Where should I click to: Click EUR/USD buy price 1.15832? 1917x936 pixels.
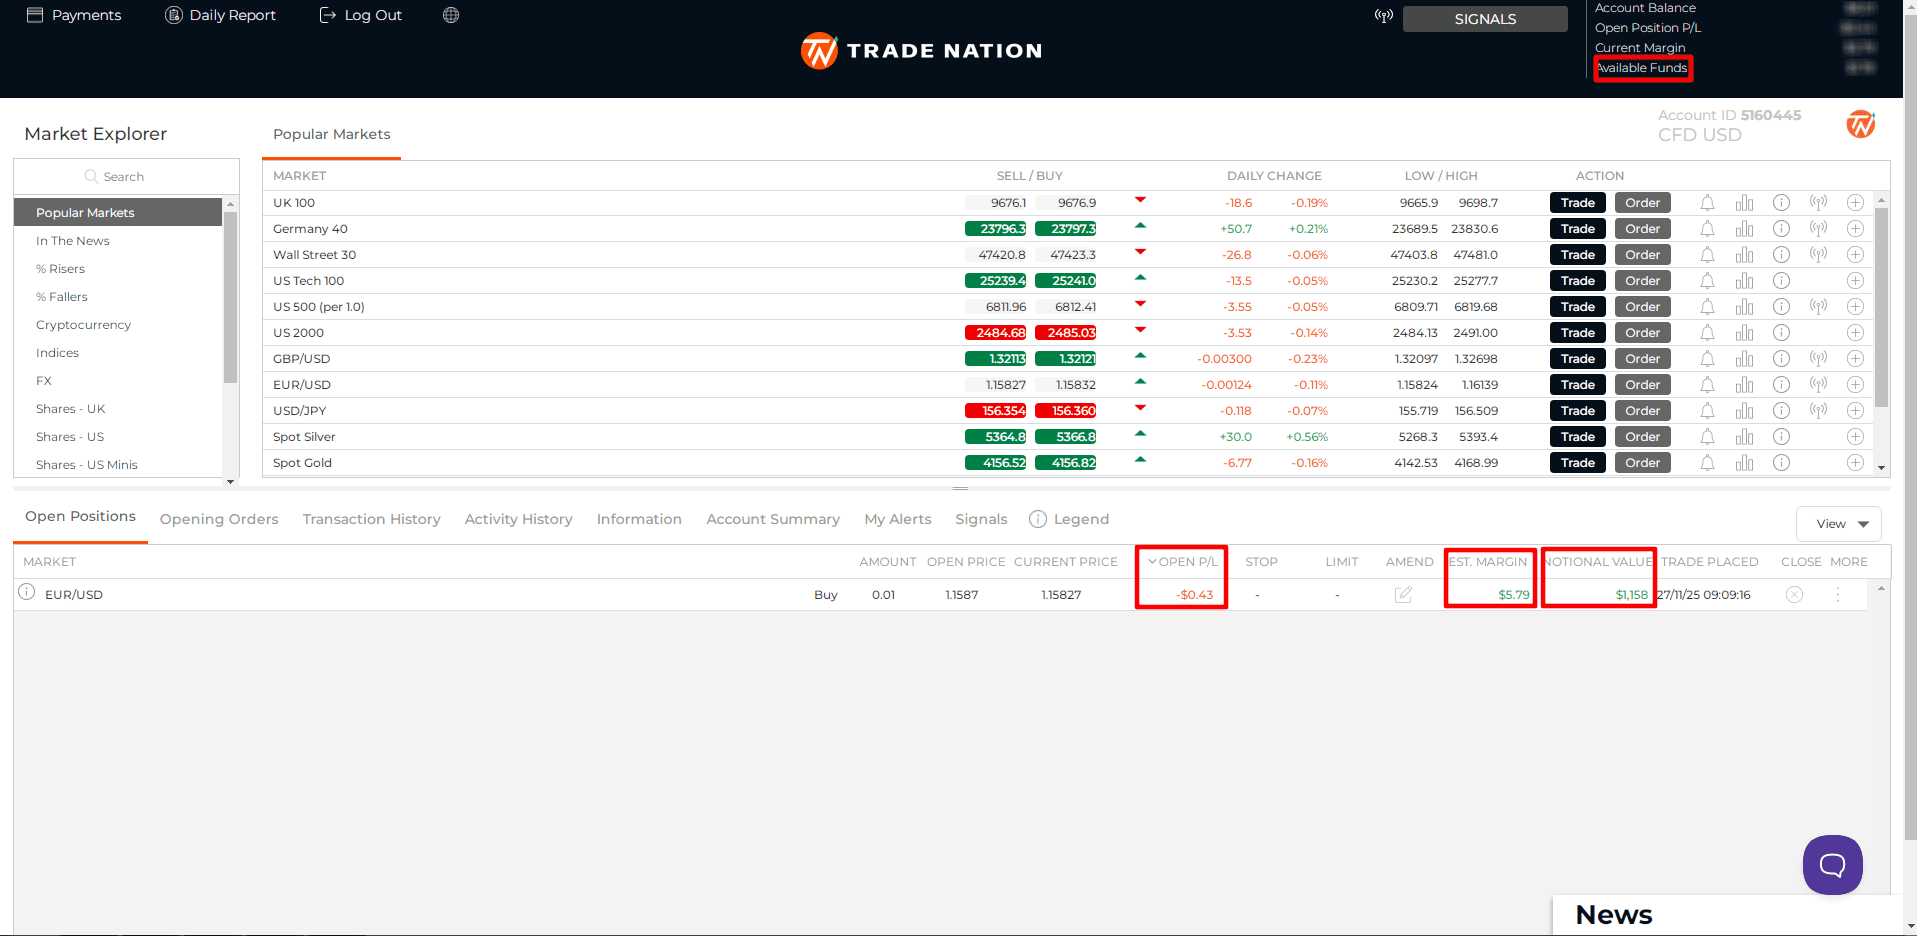click(1066, 385)
